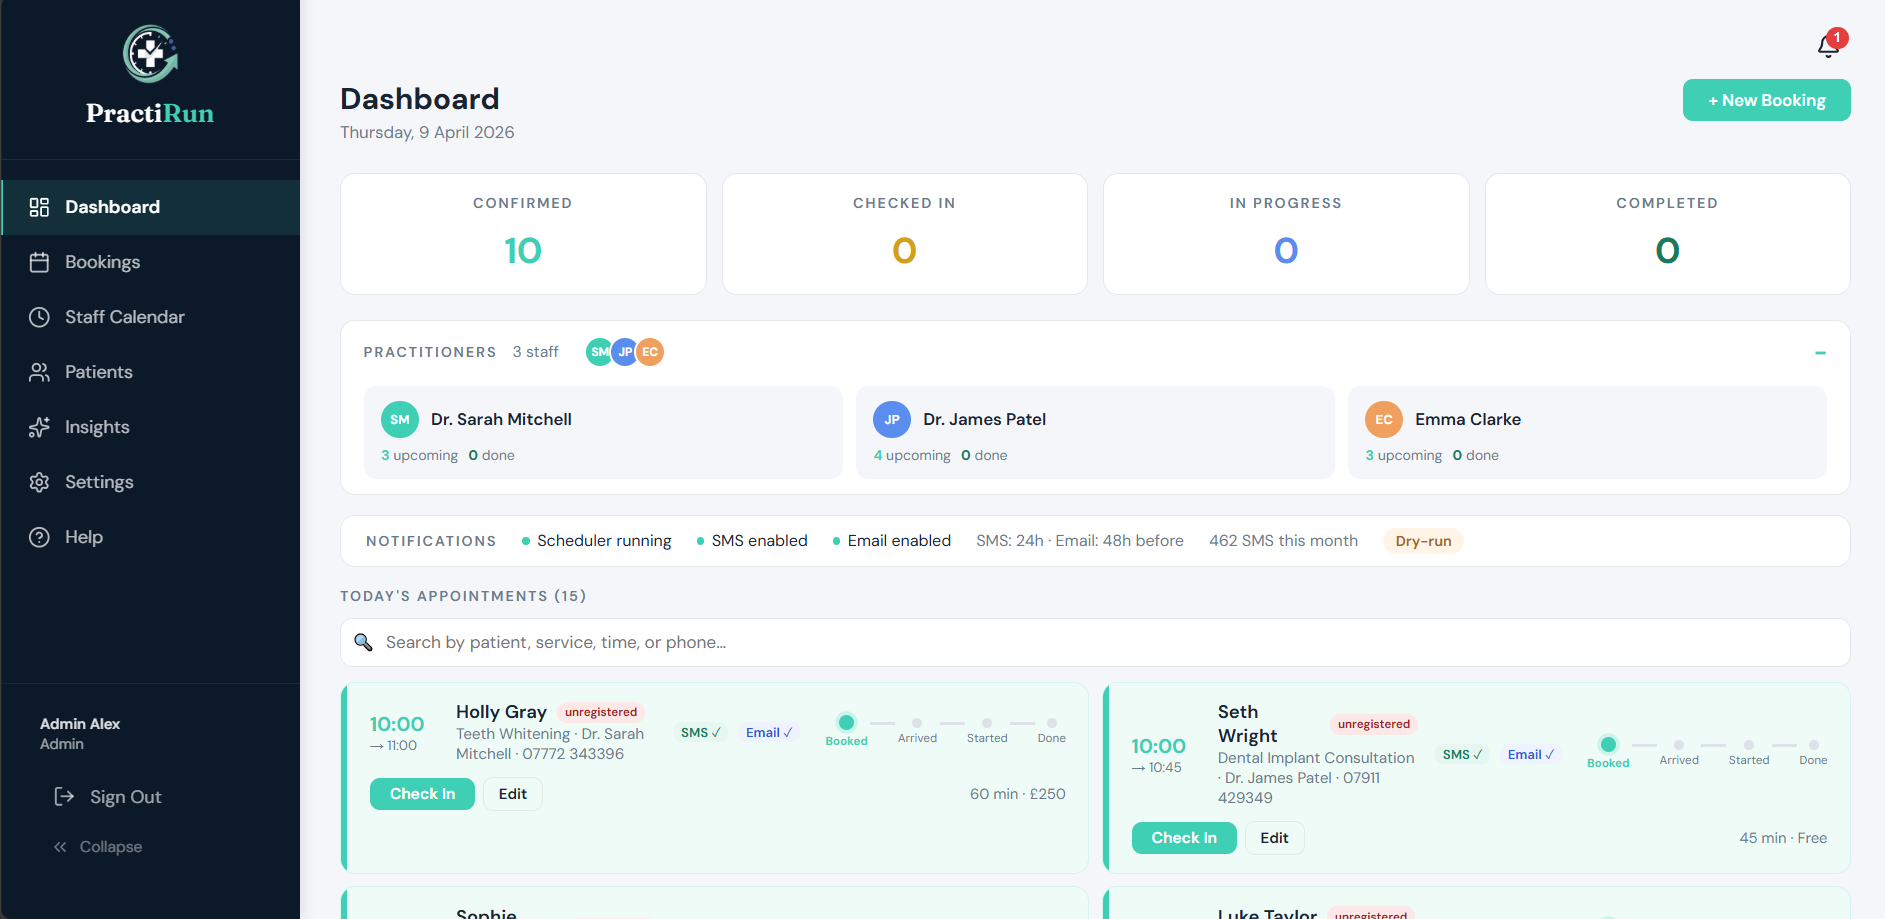1885x919 pixels.
Task: Check in Seth Wright
Action: pyautogui.click(x=1184, y=838)
